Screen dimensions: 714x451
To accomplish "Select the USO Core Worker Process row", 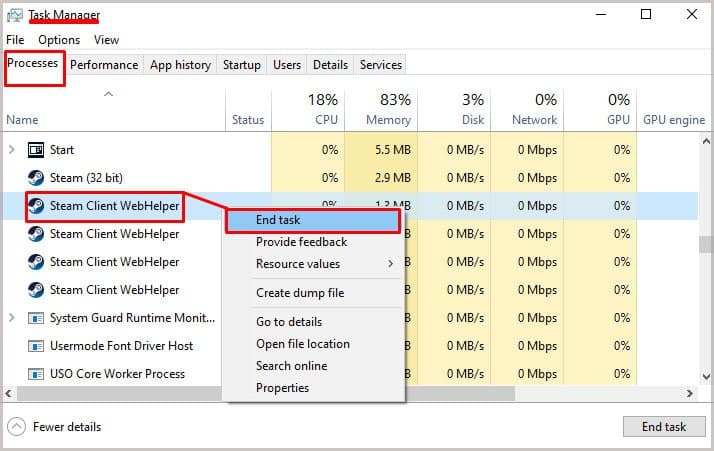I will pyautogui.click(x=117, y=374).
